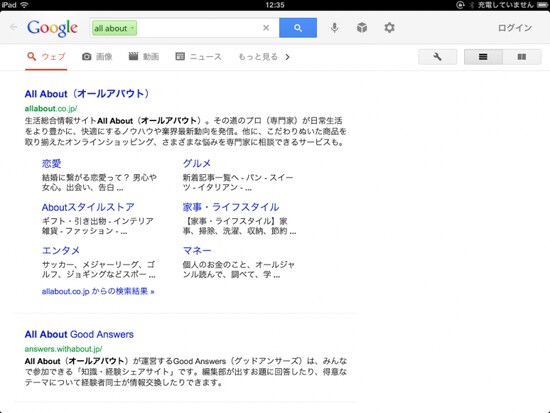The height and width of the screenshot is (413, 550).
Task: Open allabout.co.jp/ green URL
Action: (x=51, y=109)
